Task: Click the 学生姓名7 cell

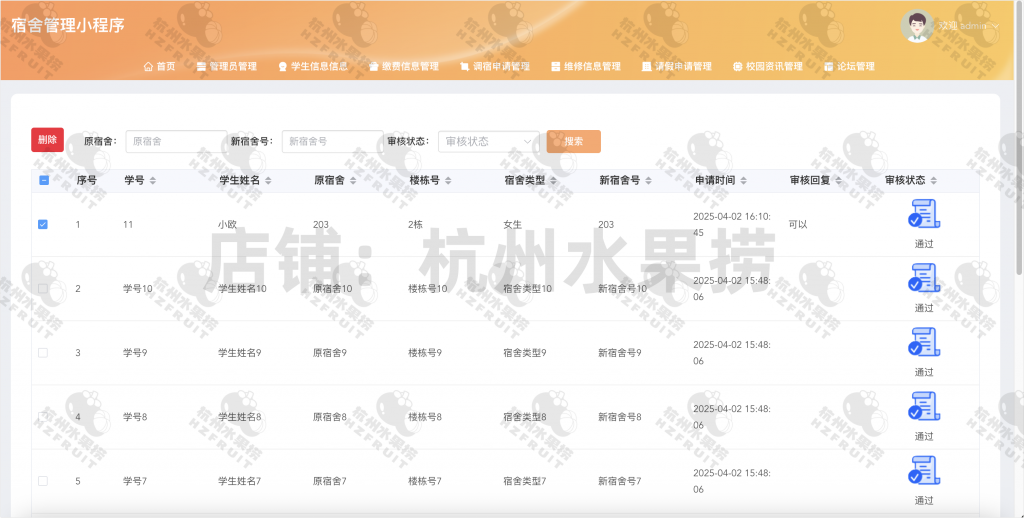Action: pos(240,481)
